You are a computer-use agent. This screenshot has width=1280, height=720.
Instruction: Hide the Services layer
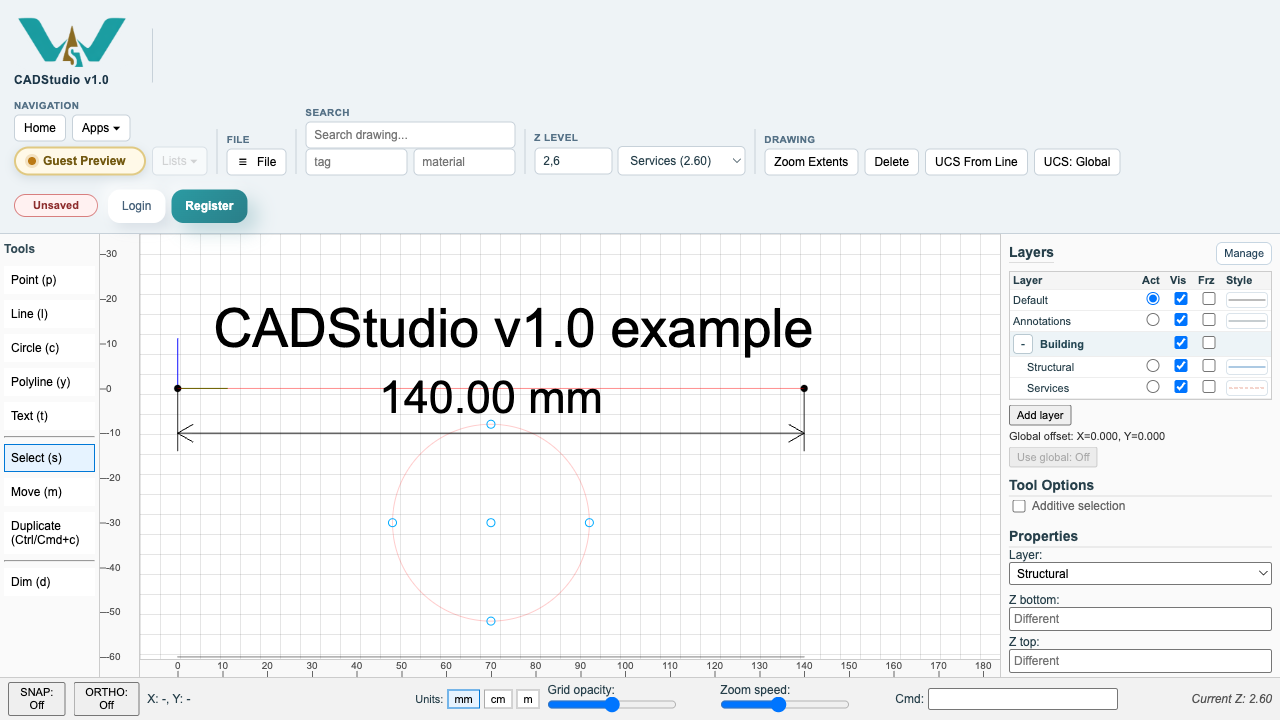pos(1181,386)
